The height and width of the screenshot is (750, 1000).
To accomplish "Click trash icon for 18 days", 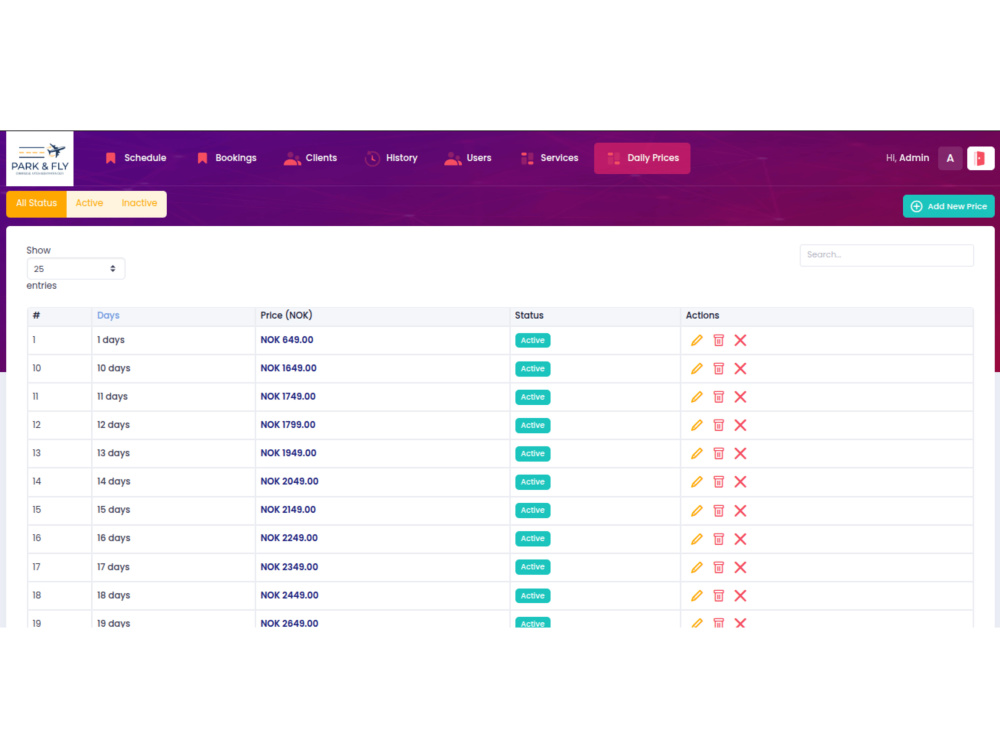I will point(719,596).
